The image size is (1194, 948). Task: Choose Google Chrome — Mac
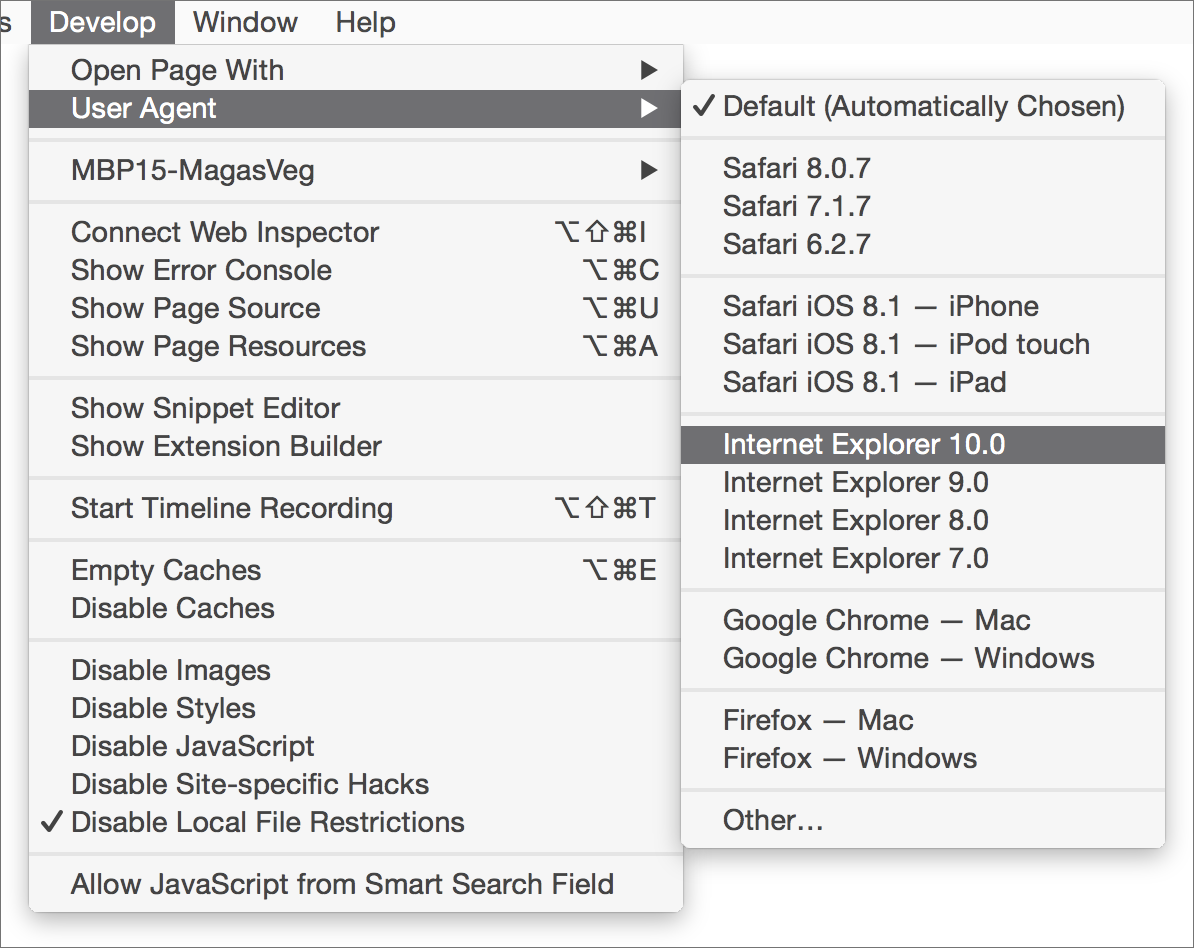coord(923,621)
